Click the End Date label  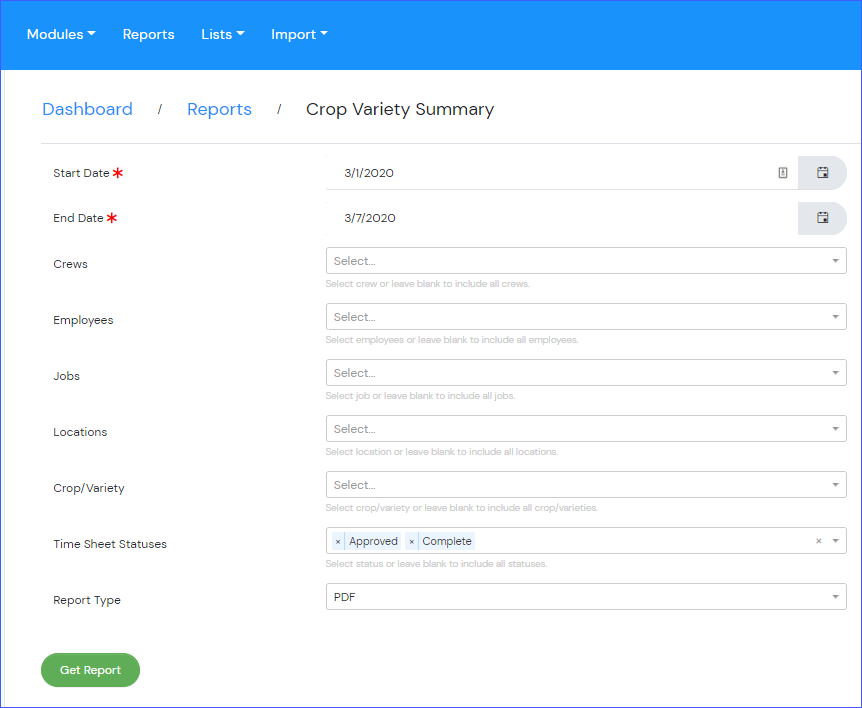pos(79,218)
